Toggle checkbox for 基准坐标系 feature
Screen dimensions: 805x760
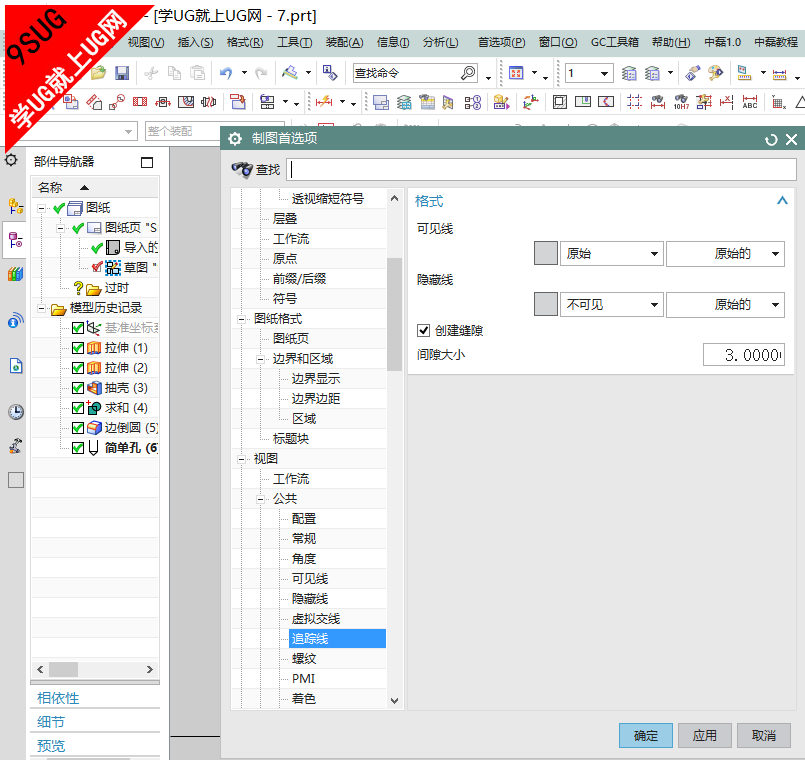click(78, 328)
